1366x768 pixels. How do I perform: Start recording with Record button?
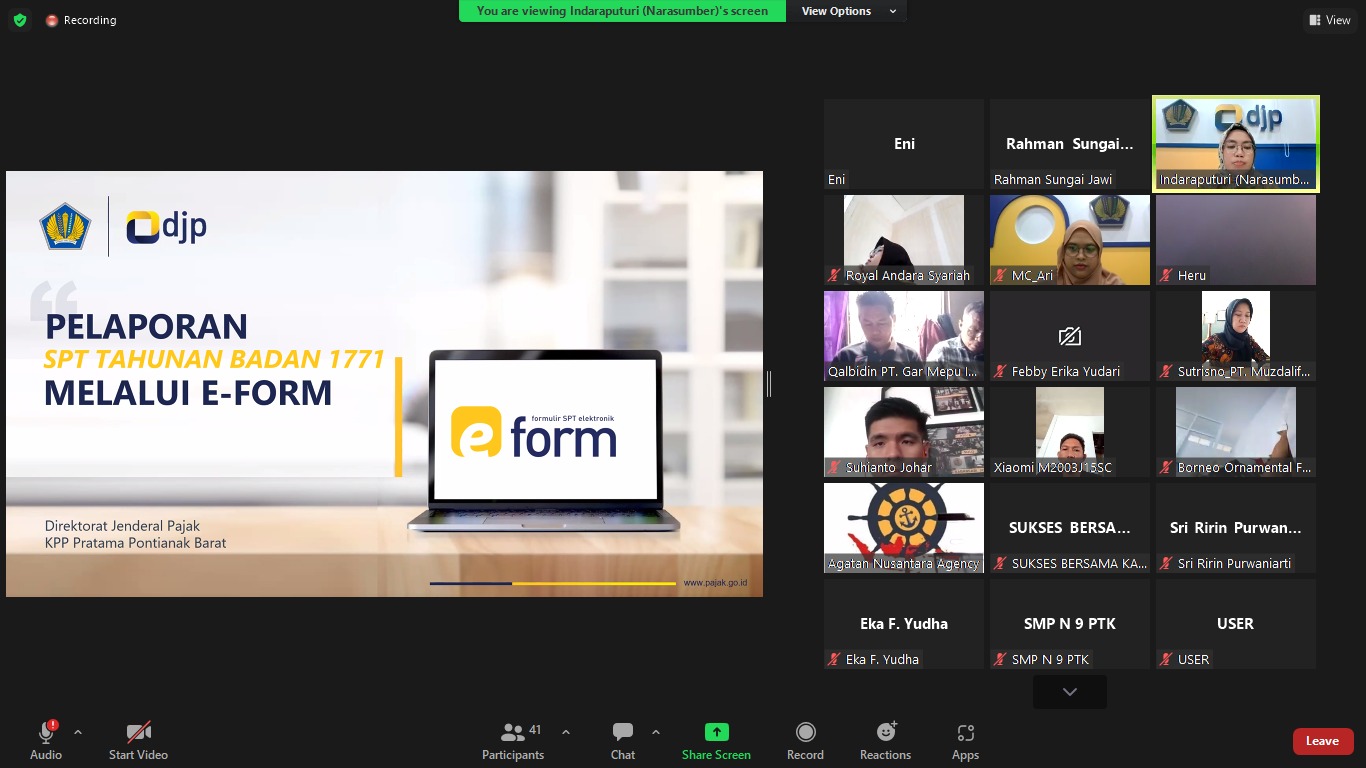pyautogui.click(x=805, y=741)
